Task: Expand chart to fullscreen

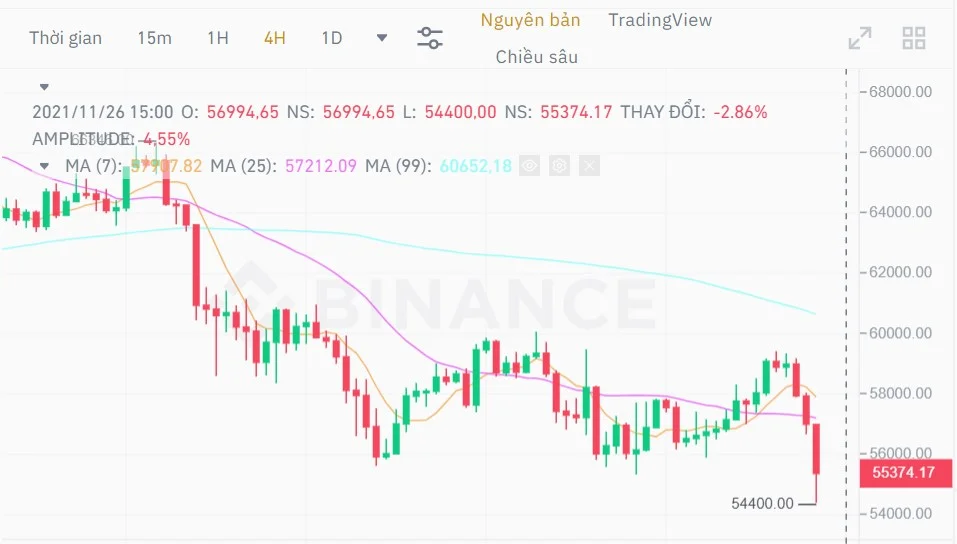Action: 859,38
